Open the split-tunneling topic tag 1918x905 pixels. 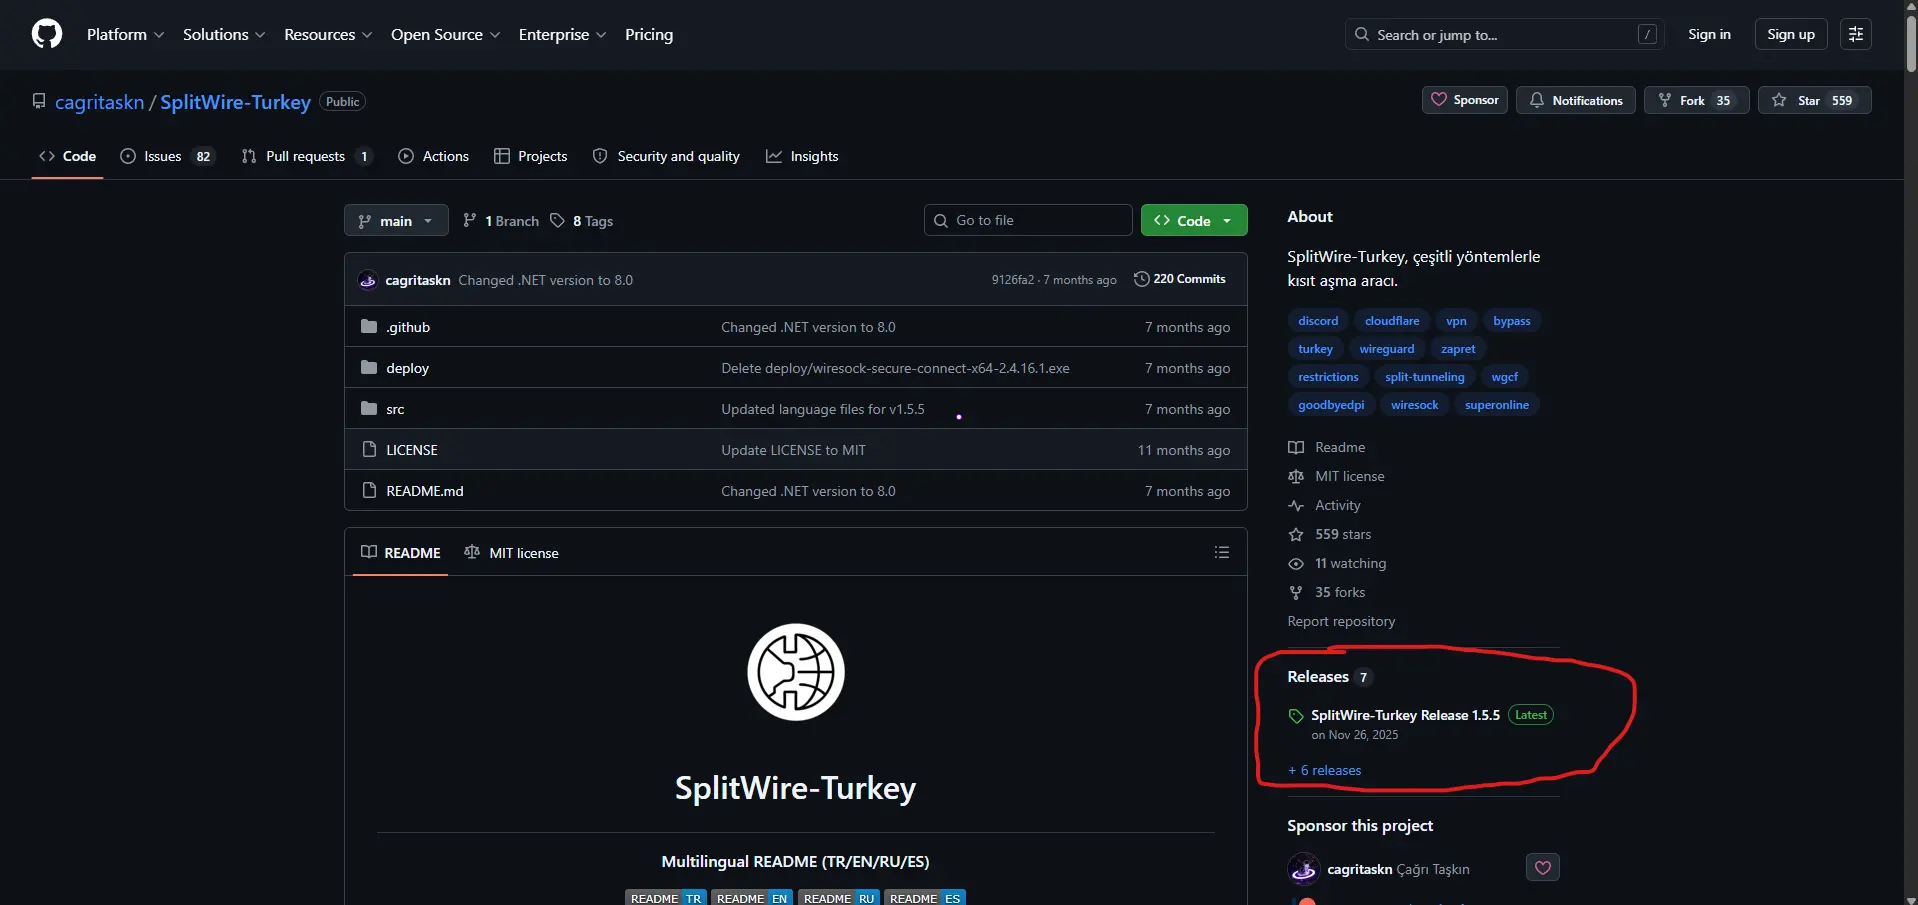coord(1424,377)
